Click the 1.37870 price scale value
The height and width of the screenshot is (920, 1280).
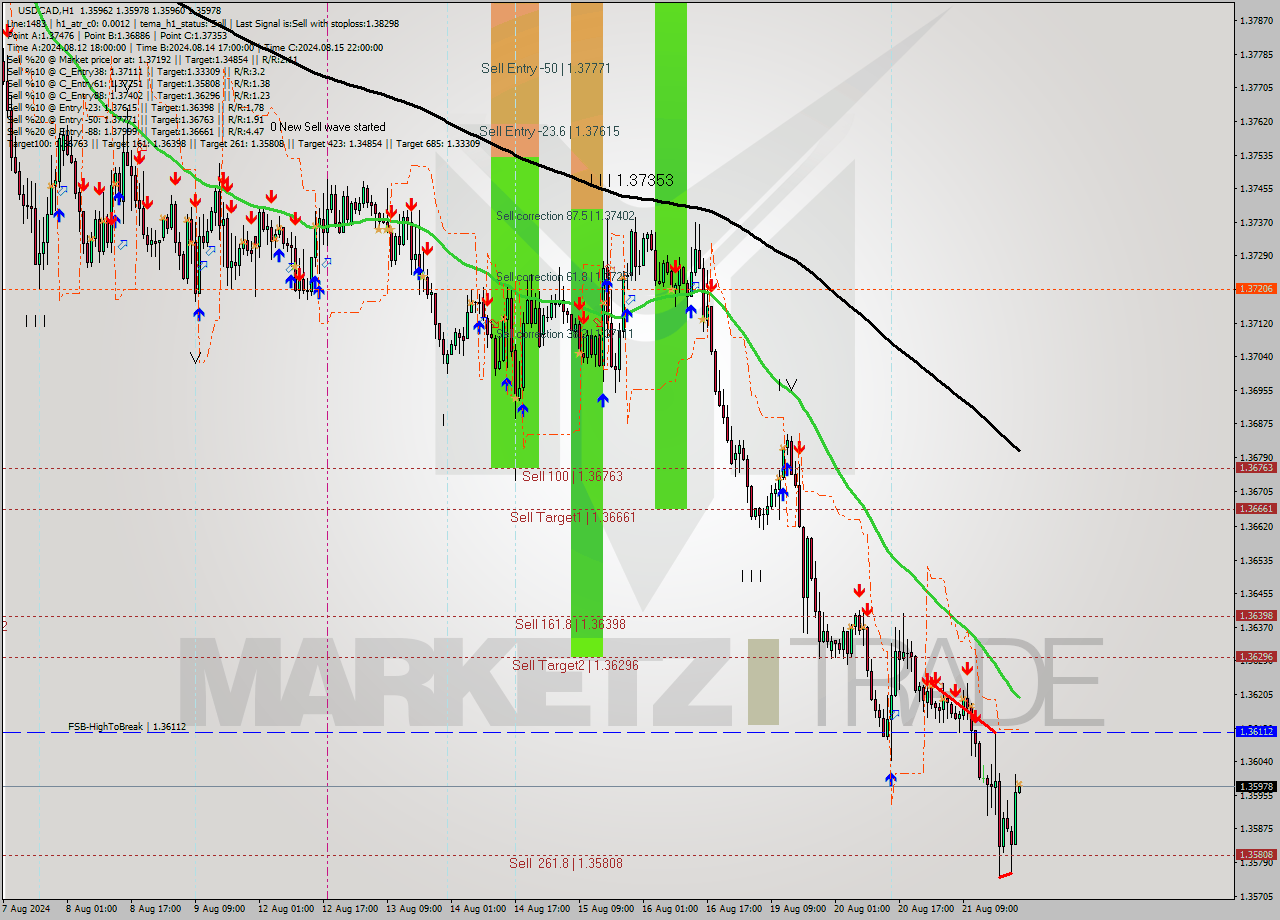coord(1256,20)
